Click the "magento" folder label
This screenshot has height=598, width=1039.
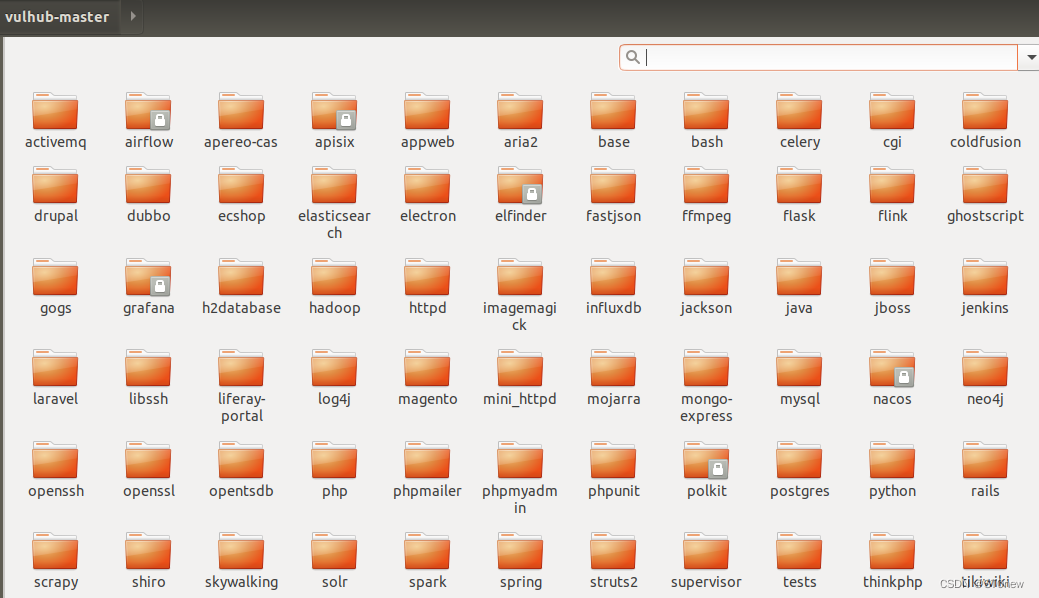[x=427, y=400]
